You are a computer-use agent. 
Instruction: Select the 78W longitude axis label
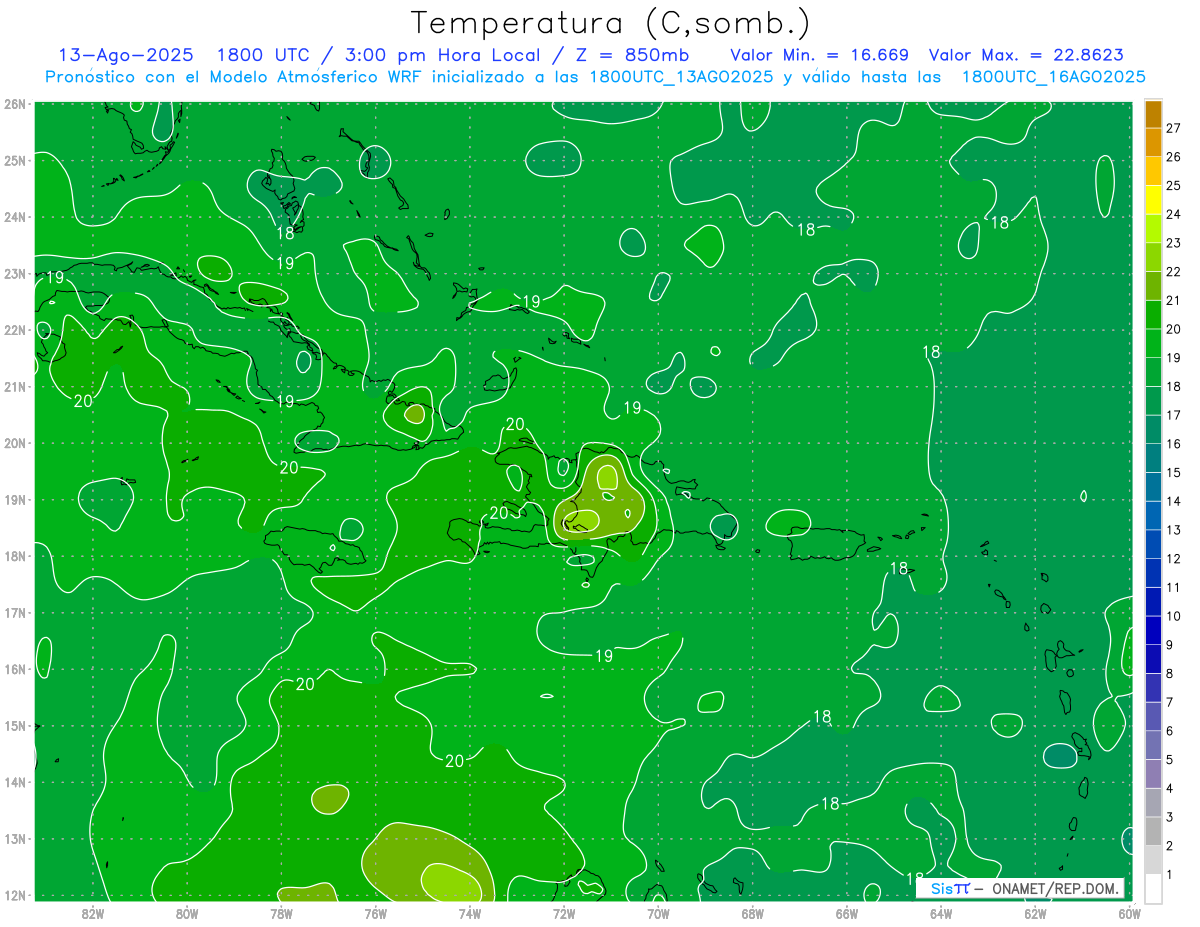pyautogui.click(x=281, y=913)
